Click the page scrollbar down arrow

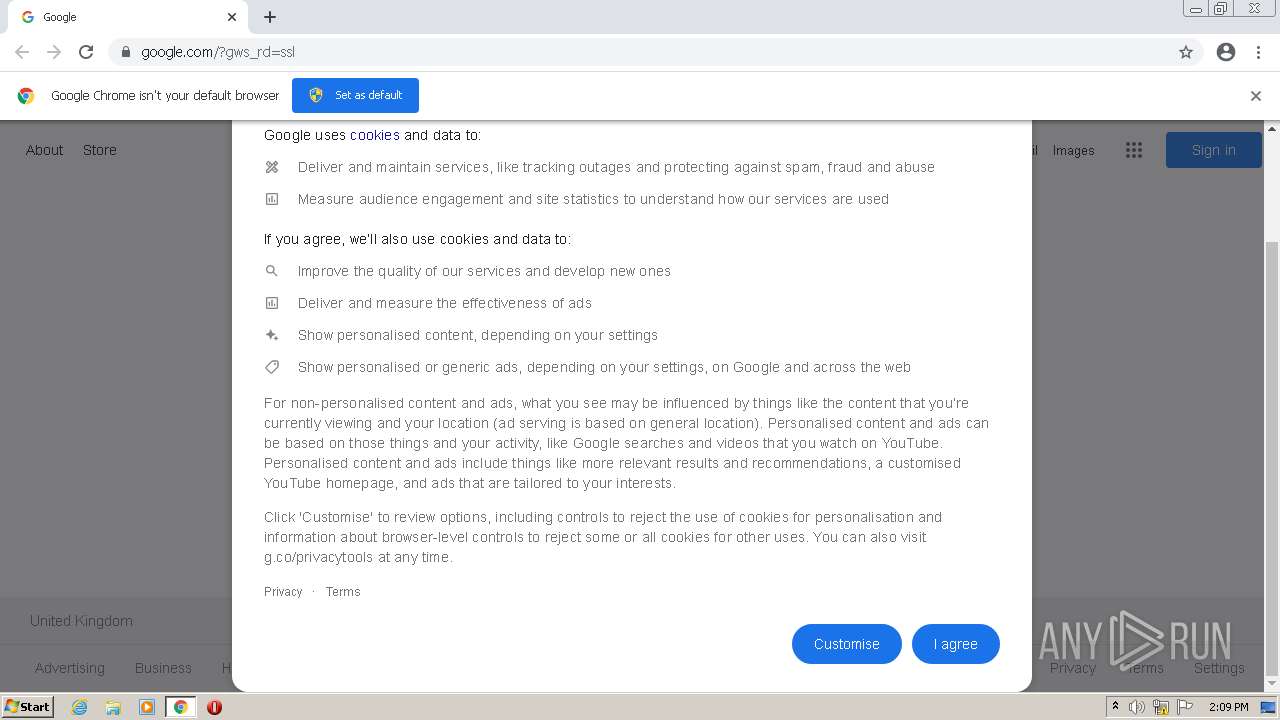1272,685
